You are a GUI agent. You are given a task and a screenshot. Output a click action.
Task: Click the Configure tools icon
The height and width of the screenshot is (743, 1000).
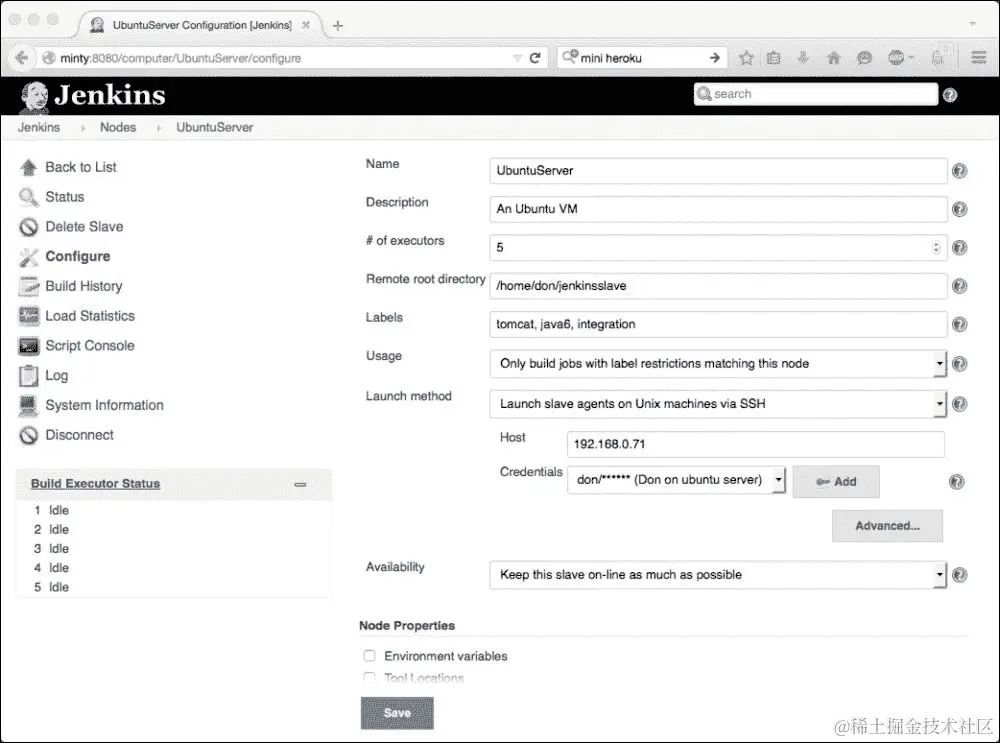29,256
